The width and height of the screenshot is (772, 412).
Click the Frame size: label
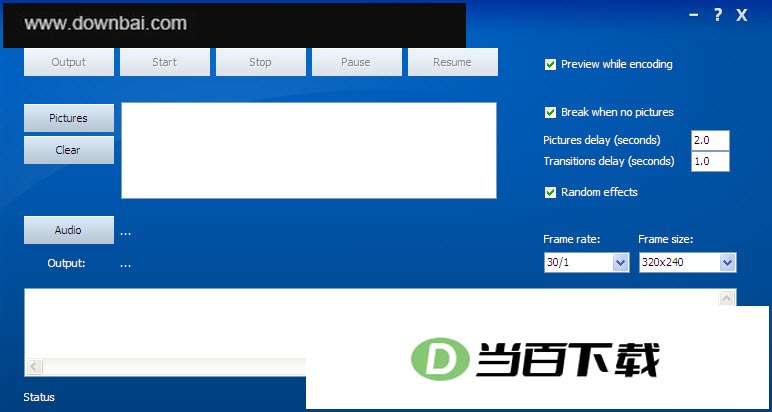pos(666,239)
